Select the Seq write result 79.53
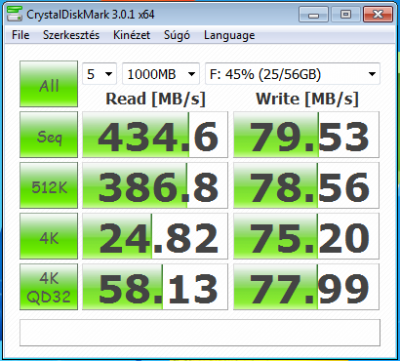This screenshot has width=400, height=361. pos(306,134)
